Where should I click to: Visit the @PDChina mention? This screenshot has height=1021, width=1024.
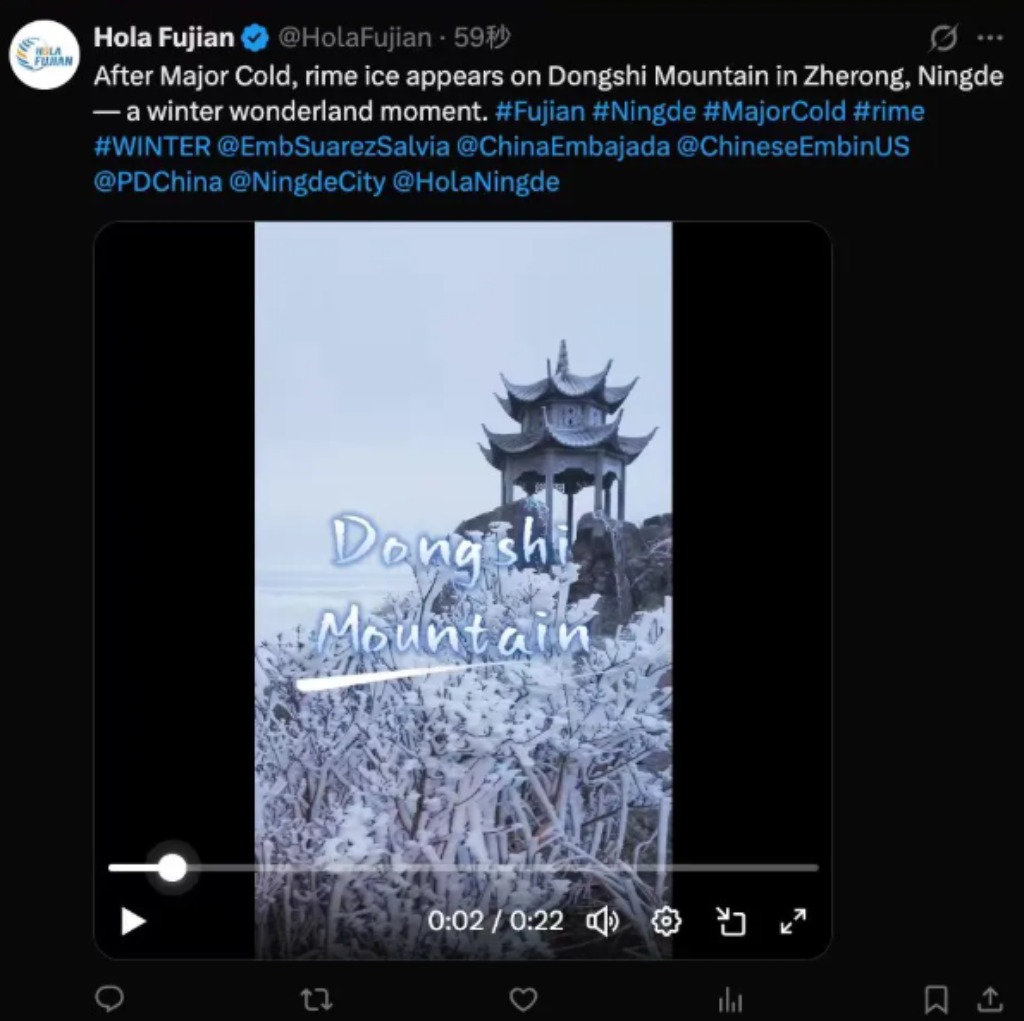pos(158,182)
